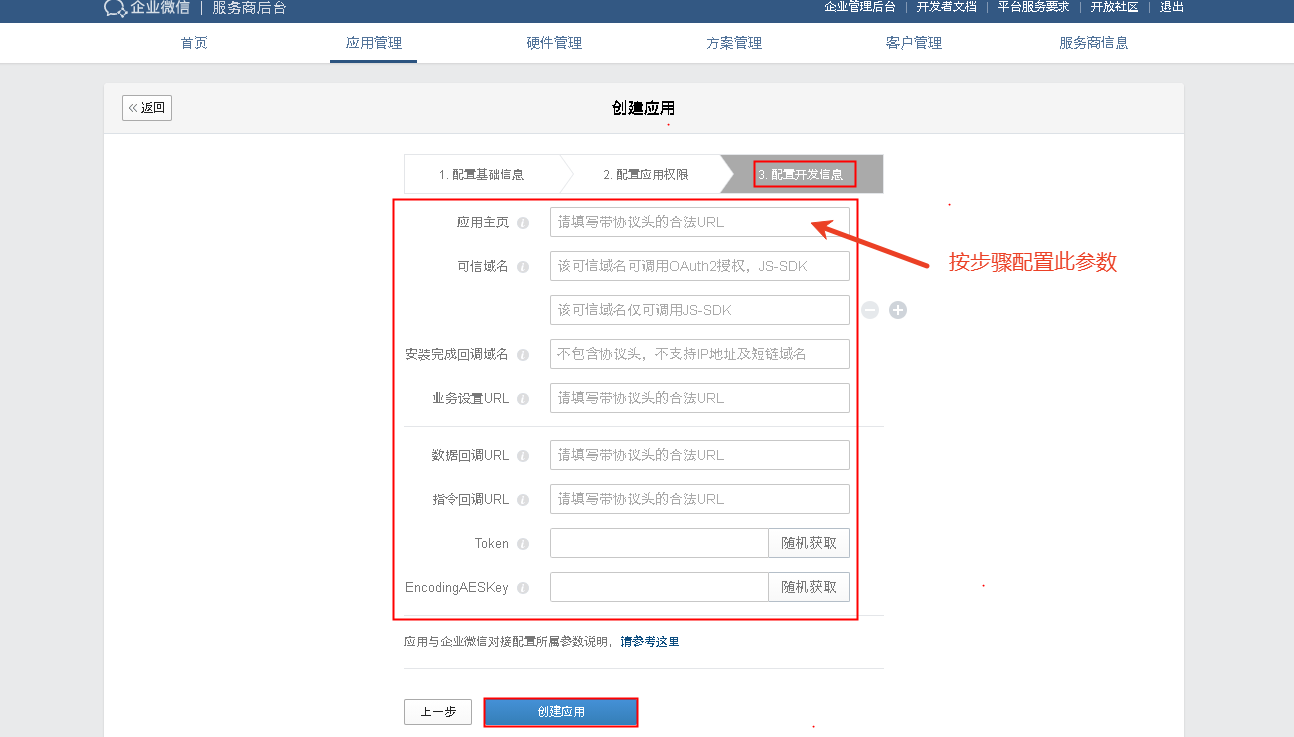Go back with the 上一步 button
This screenshot has height=737, width=1294.
click(x=437, y=712)
